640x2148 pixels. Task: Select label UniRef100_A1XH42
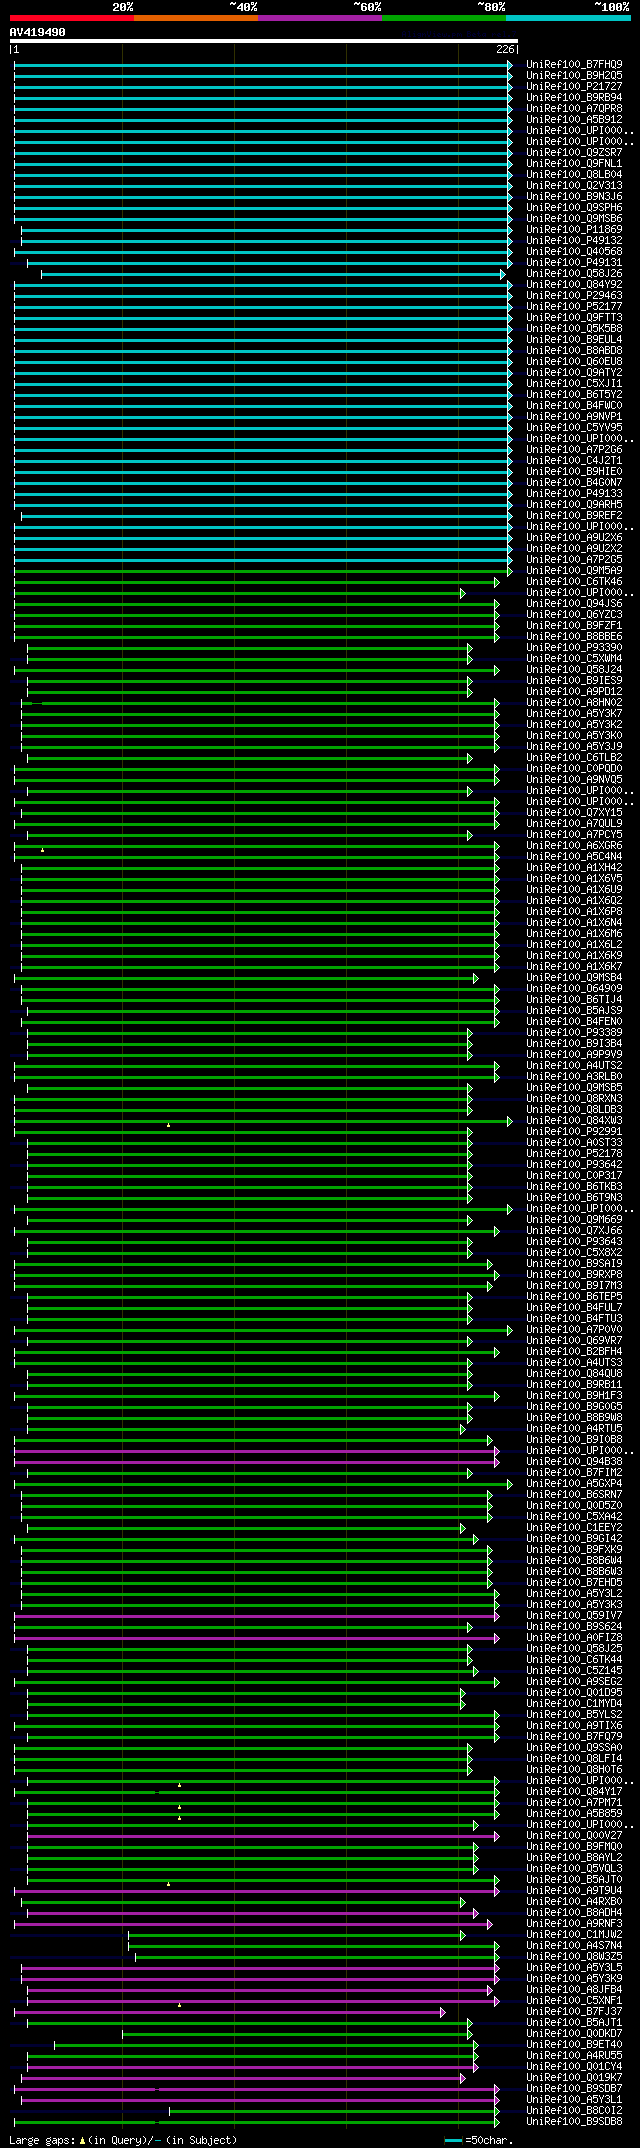[x=574, y=867]
